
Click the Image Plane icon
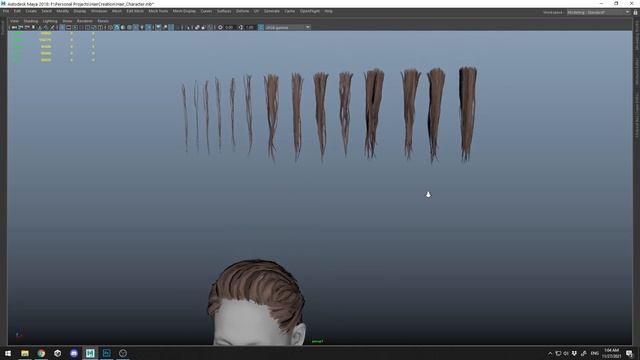point(40,27)
